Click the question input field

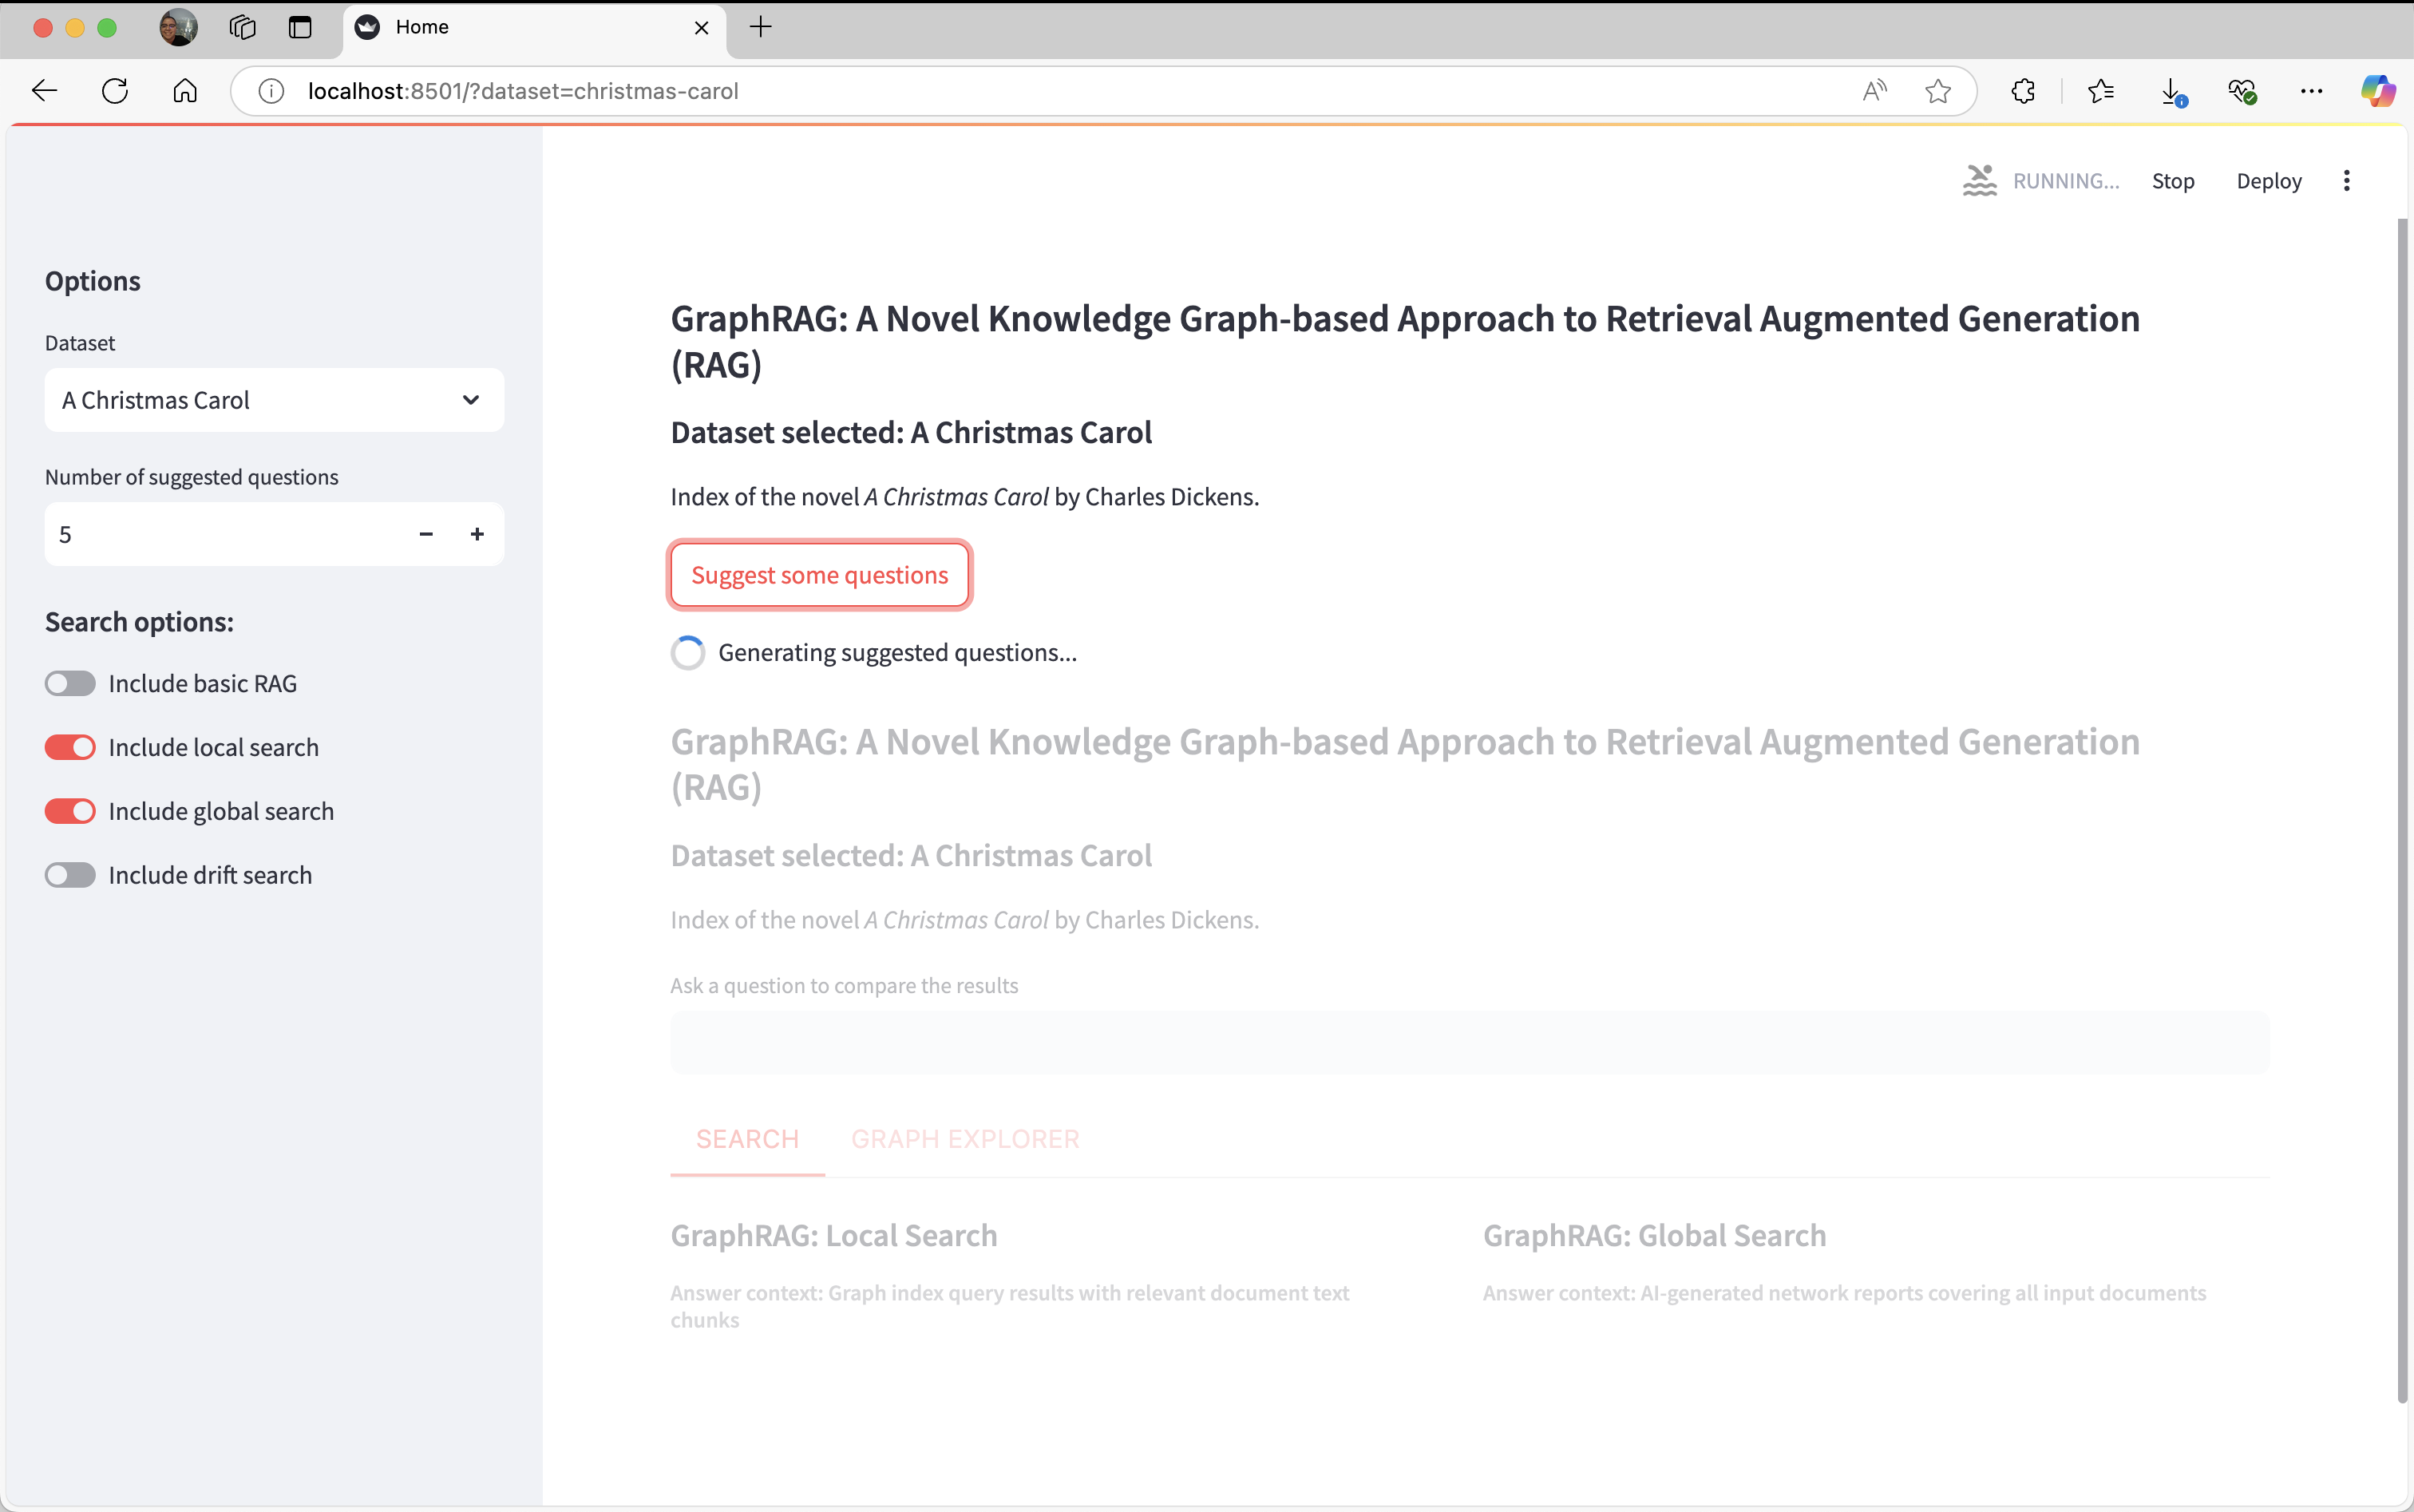[x=1469, y=1043]
